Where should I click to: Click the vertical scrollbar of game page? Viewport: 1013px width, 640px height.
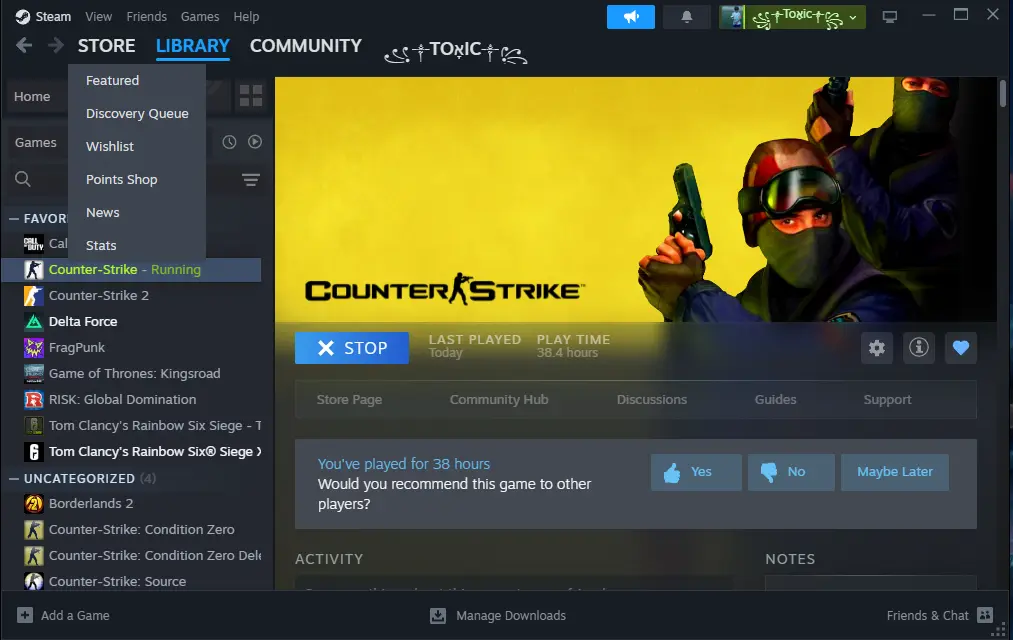tap(1003, 92)
